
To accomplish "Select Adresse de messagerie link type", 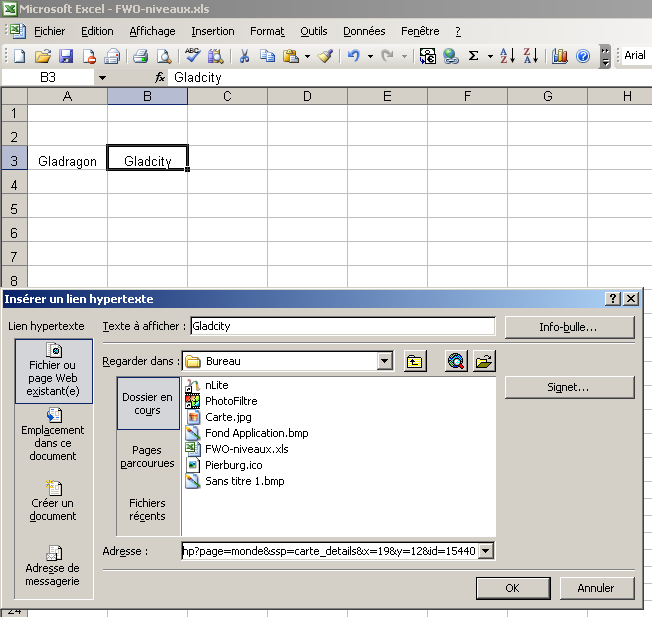I will click(53, 566).
